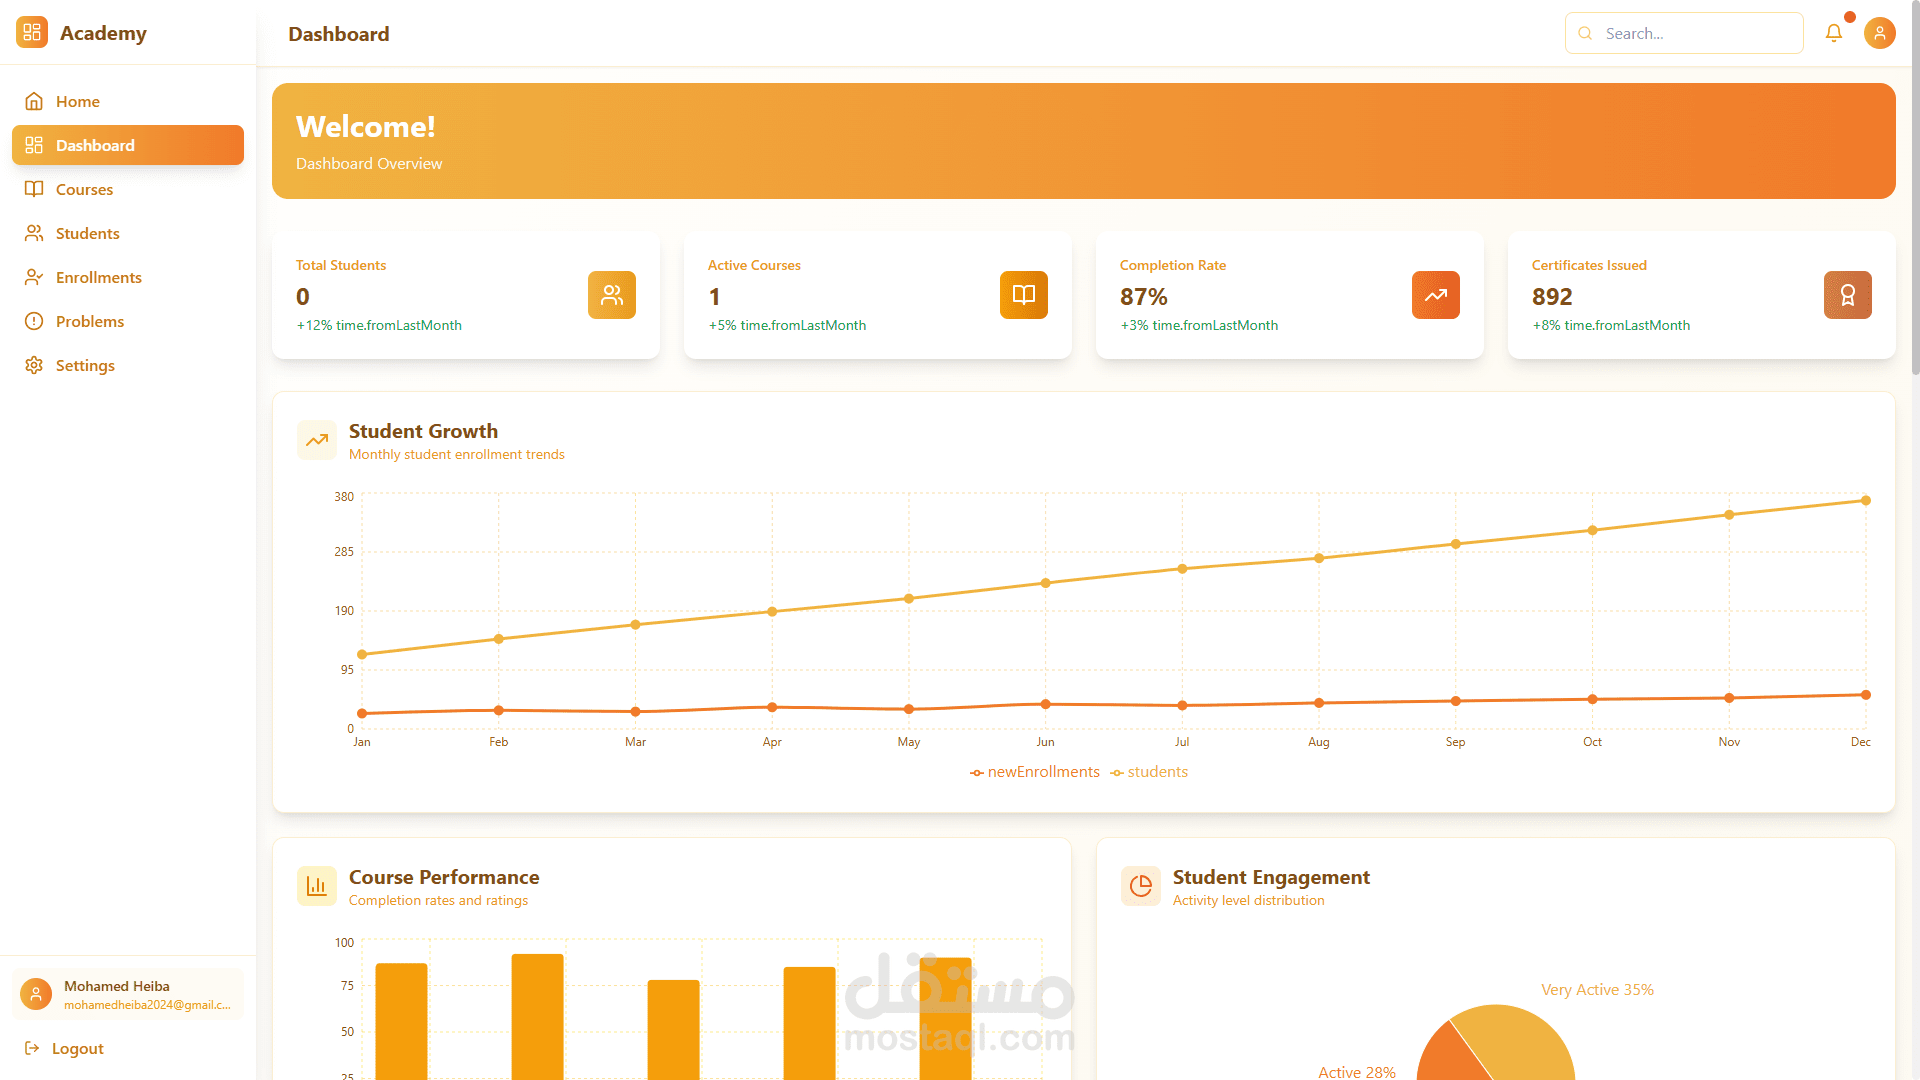Click the Certificates Issued award icon
The height and width of the screenshot is (1080, 1920).
point(1847,295)
